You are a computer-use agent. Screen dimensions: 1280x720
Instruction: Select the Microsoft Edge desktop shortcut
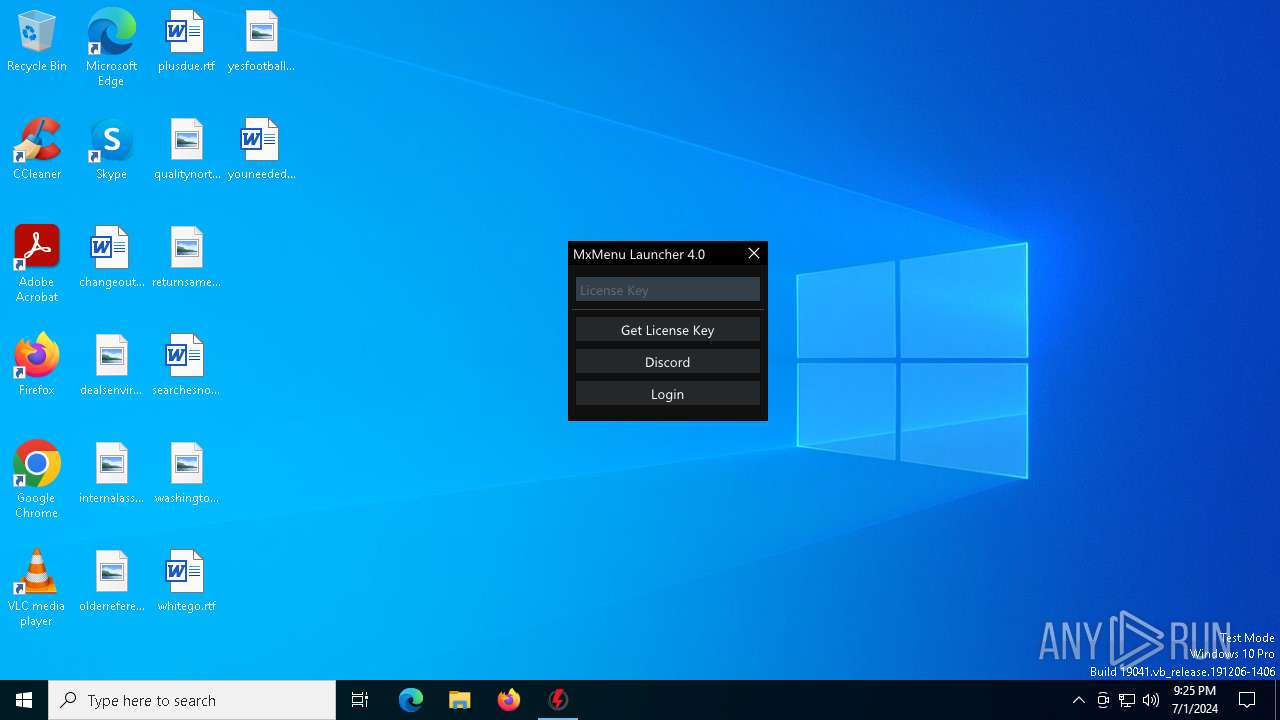tap(111, 48)
